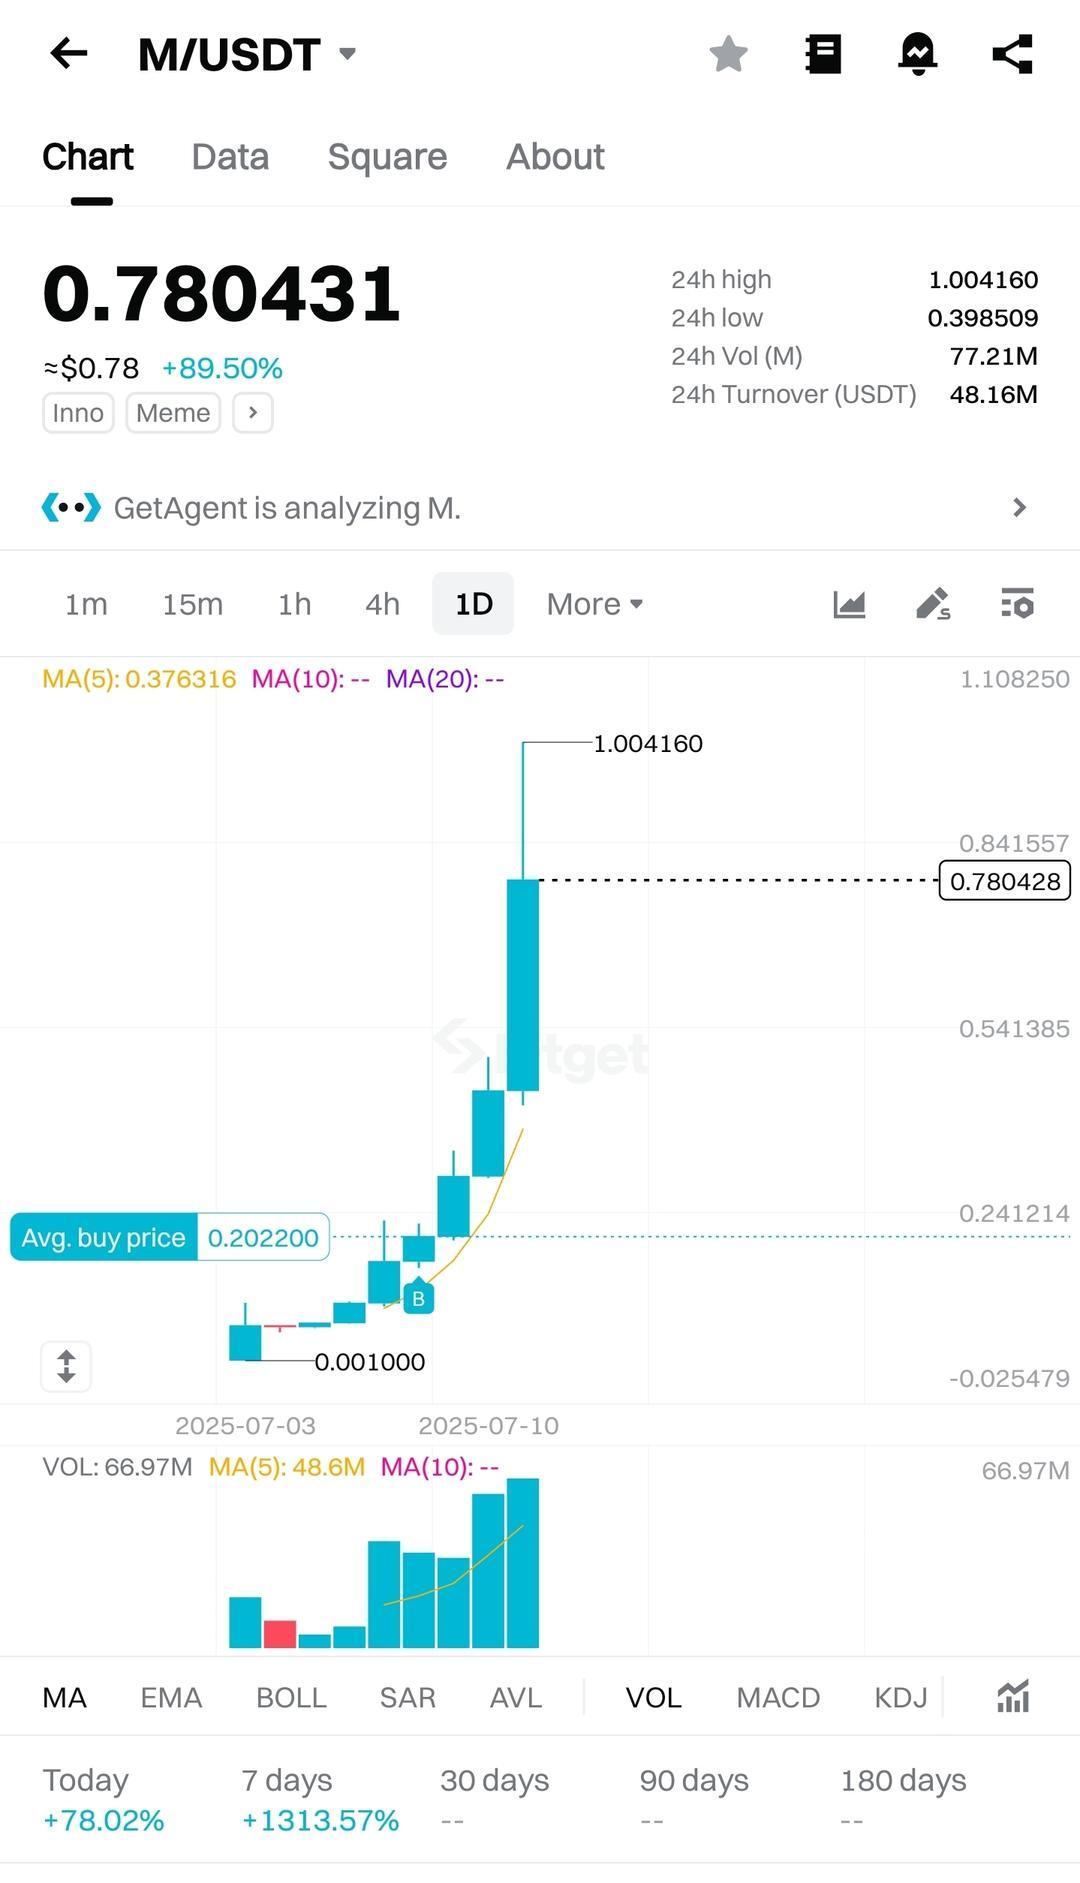Click the vertical chart resize handle
1080x1883 pixels.
click(x=66, y=1366)
